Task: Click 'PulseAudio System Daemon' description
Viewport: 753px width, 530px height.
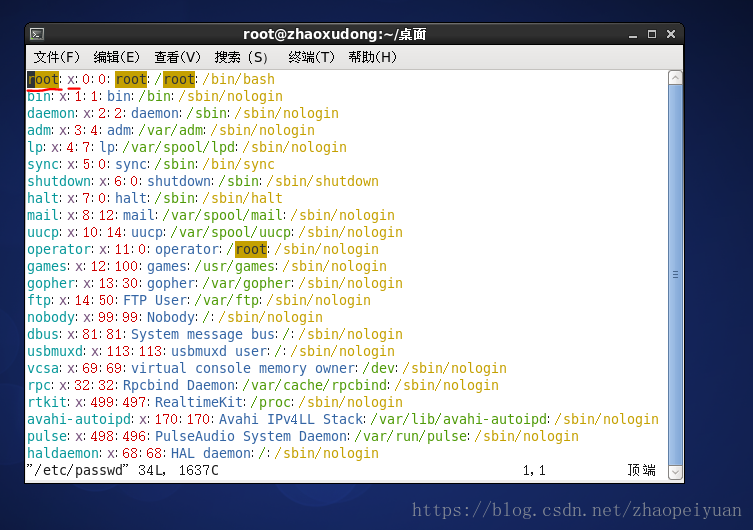Action: pos(251,436)
